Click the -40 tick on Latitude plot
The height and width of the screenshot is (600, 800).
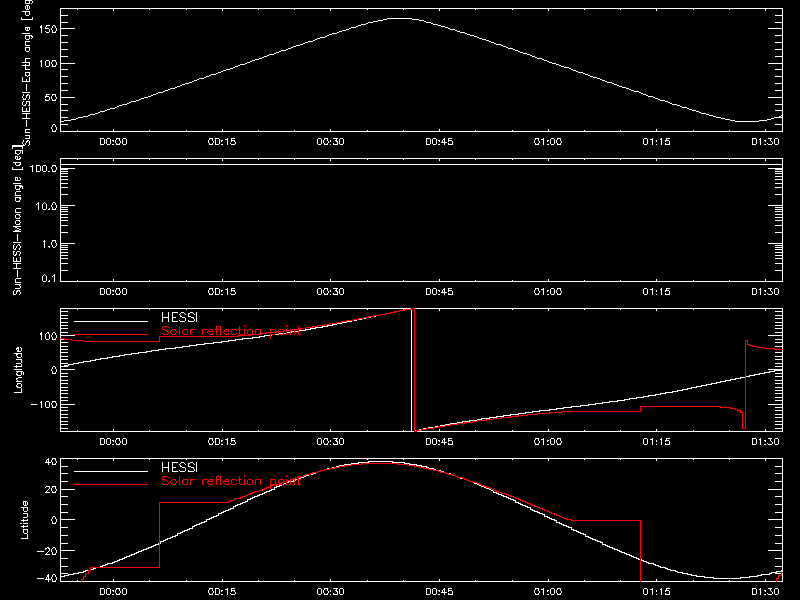click(x=47, y=579)
